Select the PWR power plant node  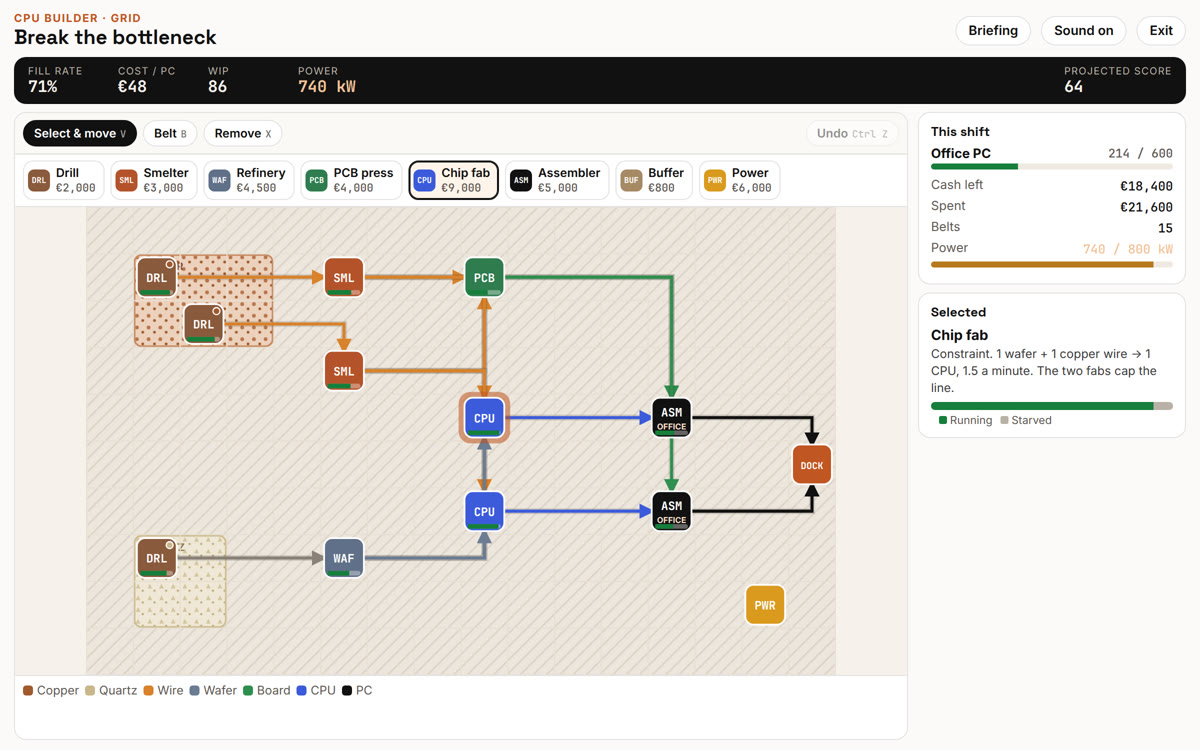click(765, 605)
